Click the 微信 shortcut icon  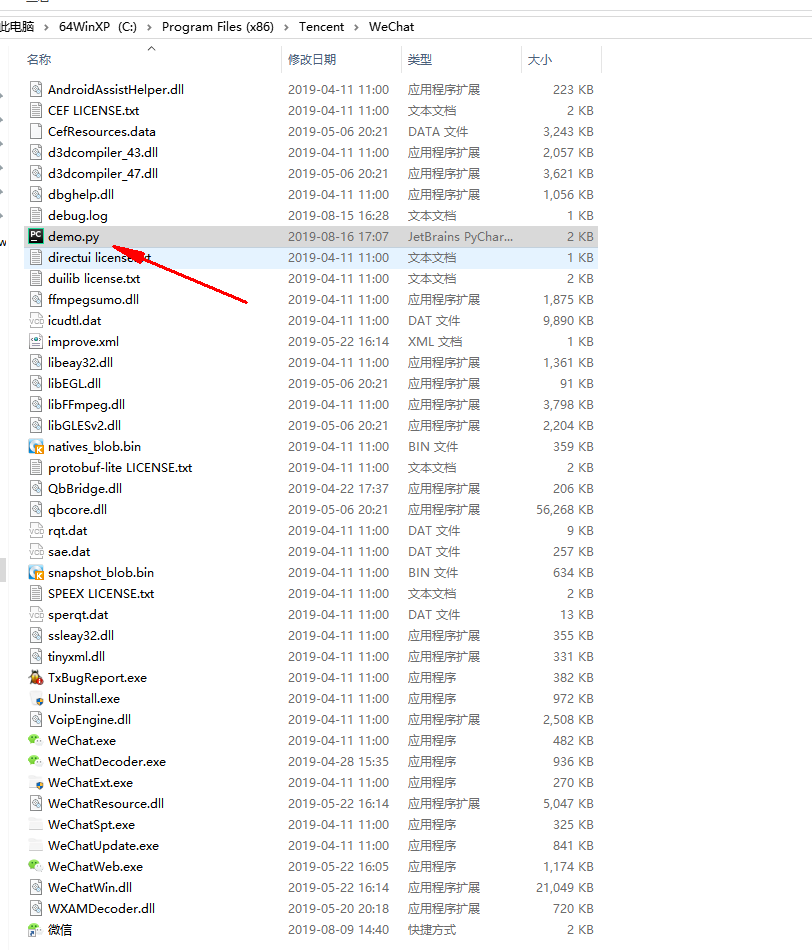point(36,929)
